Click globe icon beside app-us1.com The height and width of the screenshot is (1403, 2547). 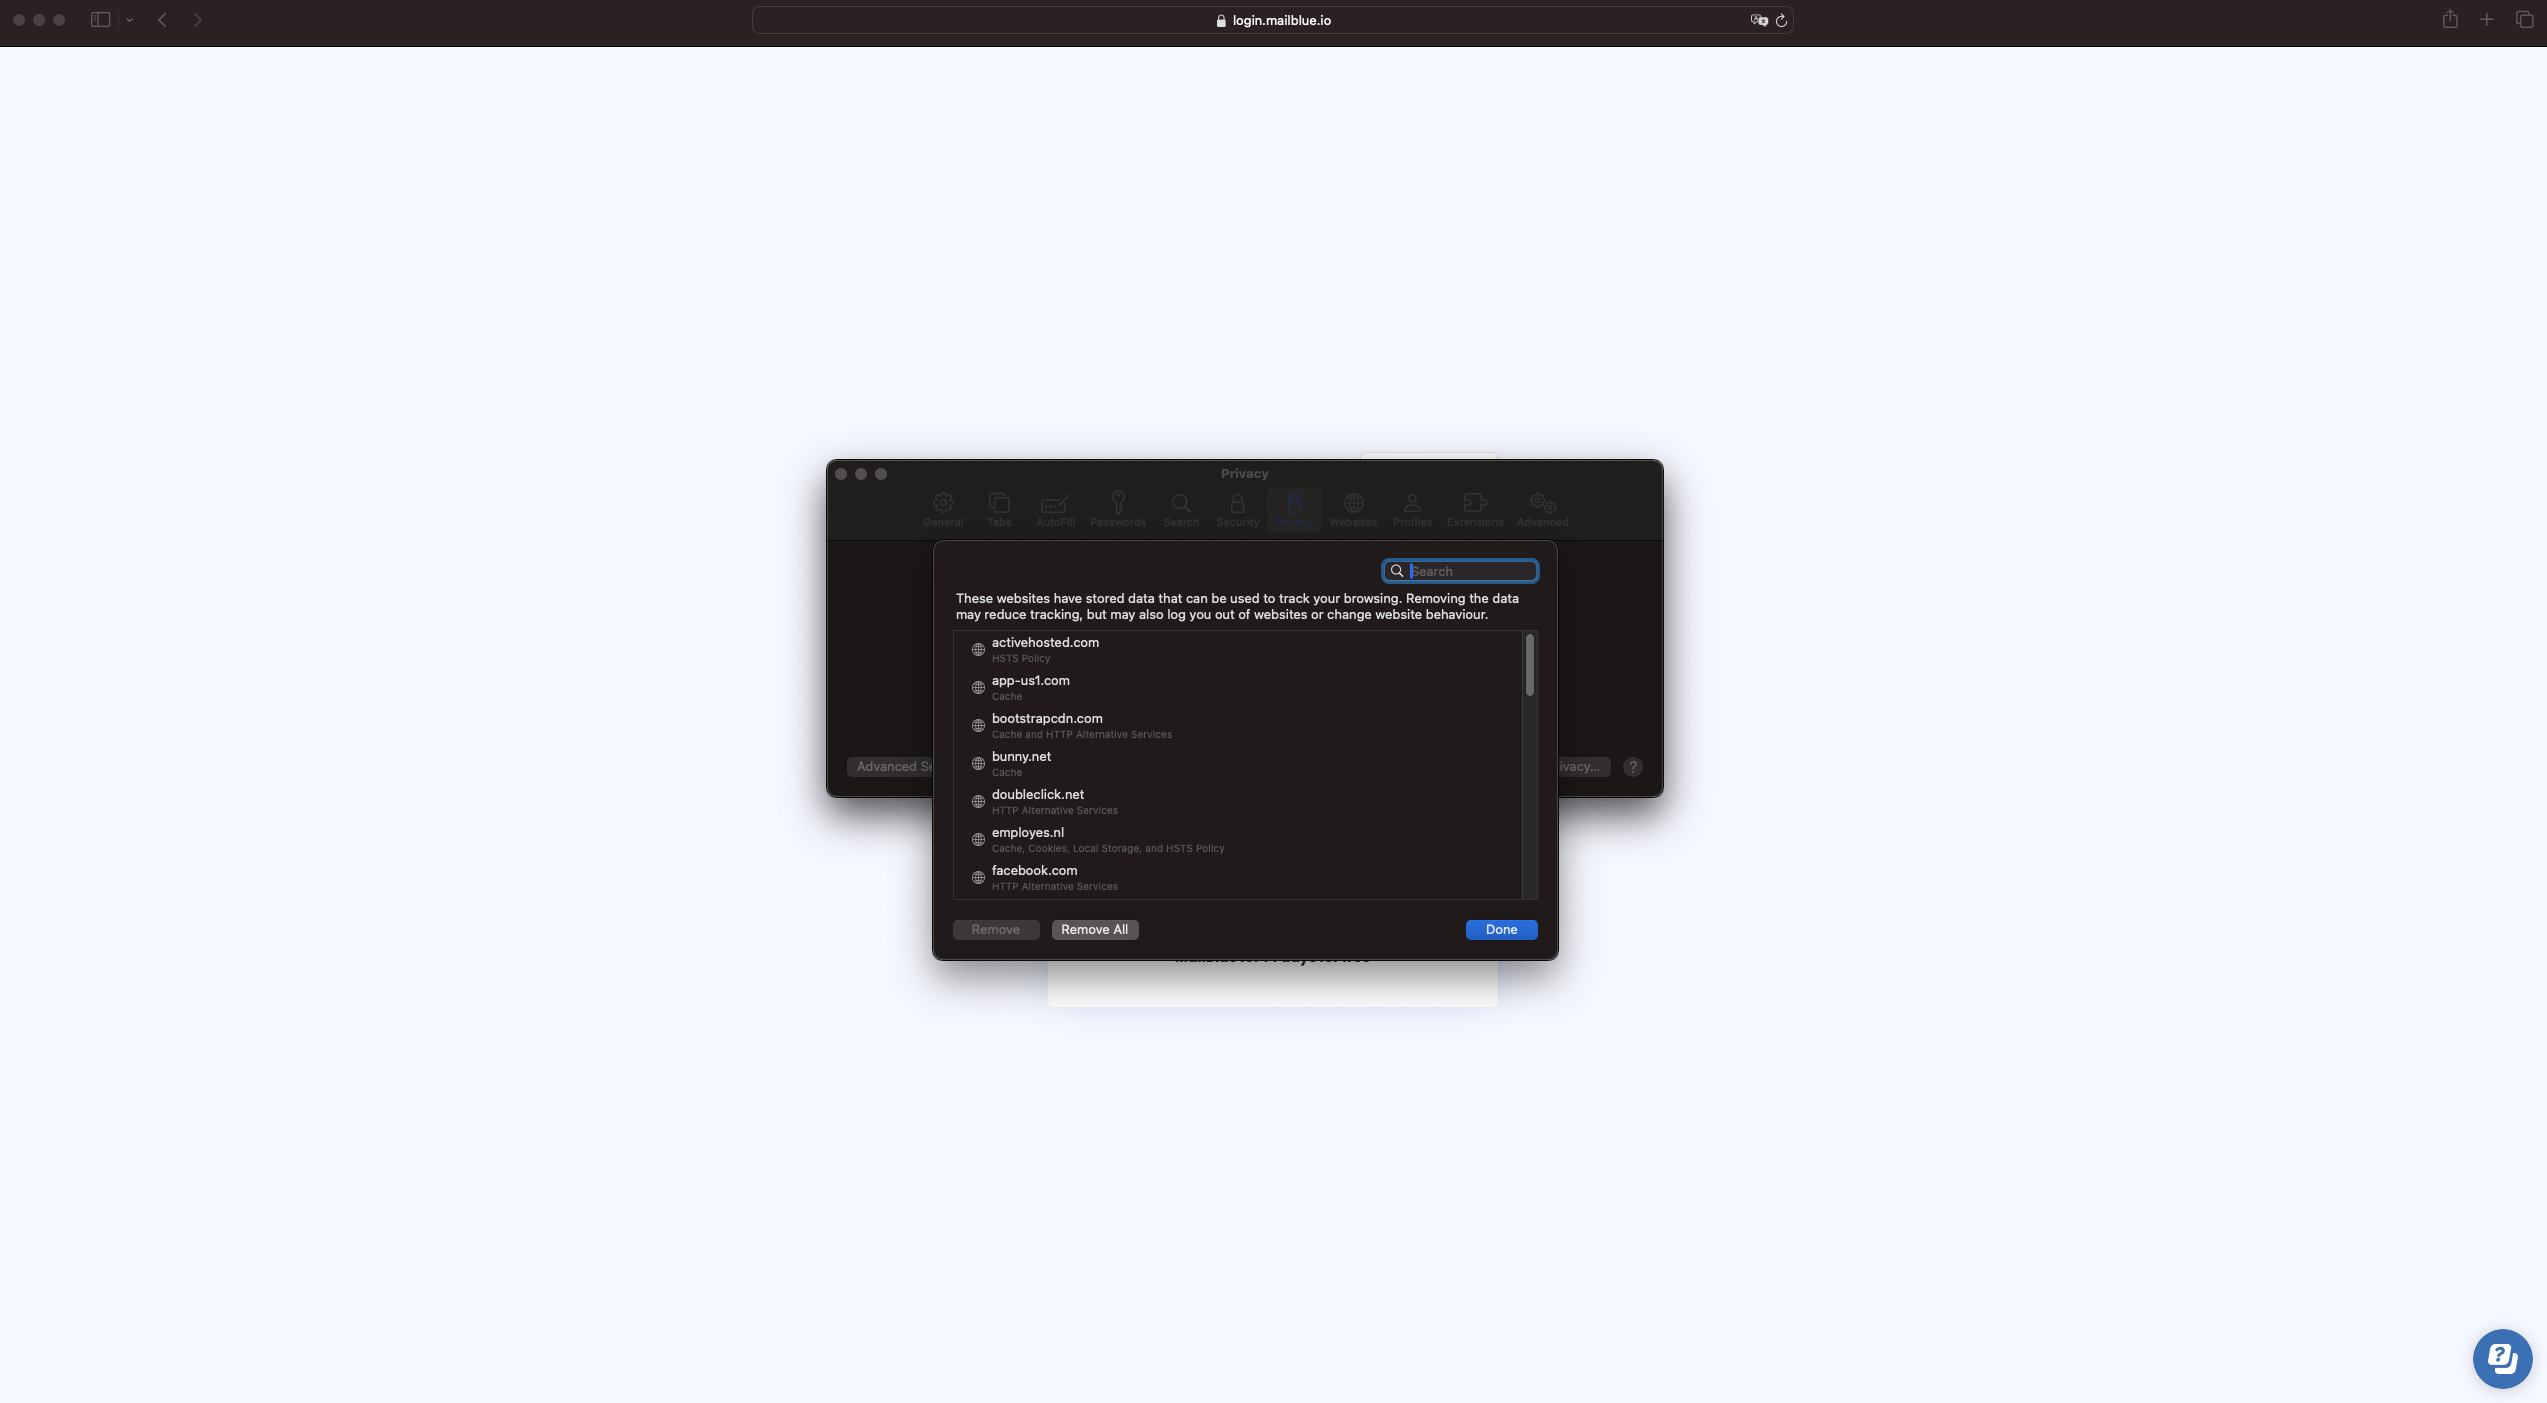pos(978,688)
